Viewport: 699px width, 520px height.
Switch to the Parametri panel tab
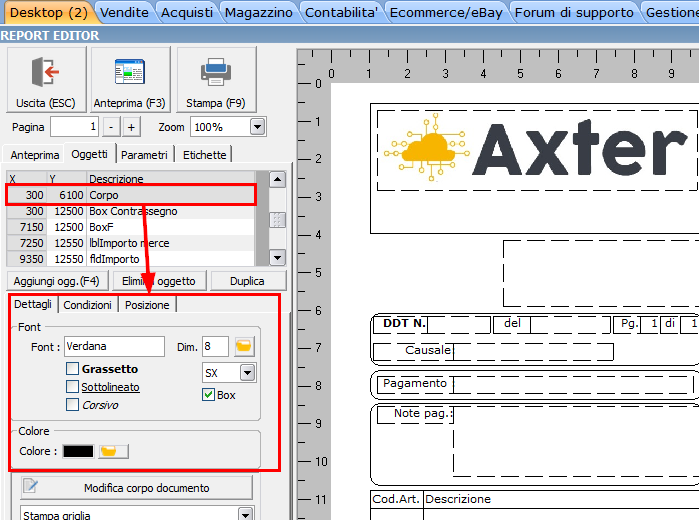144,155
